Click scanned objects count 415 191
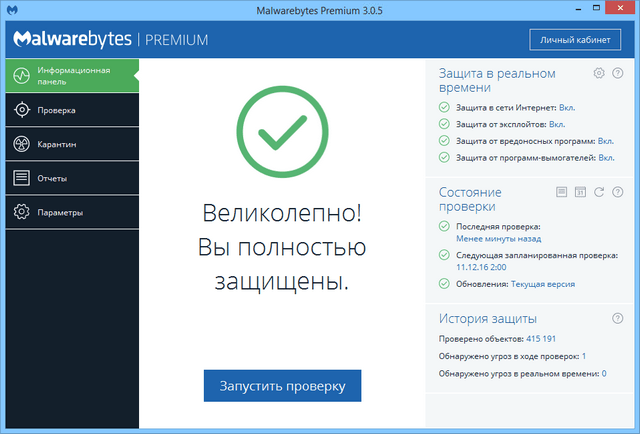 coord(541,339)
